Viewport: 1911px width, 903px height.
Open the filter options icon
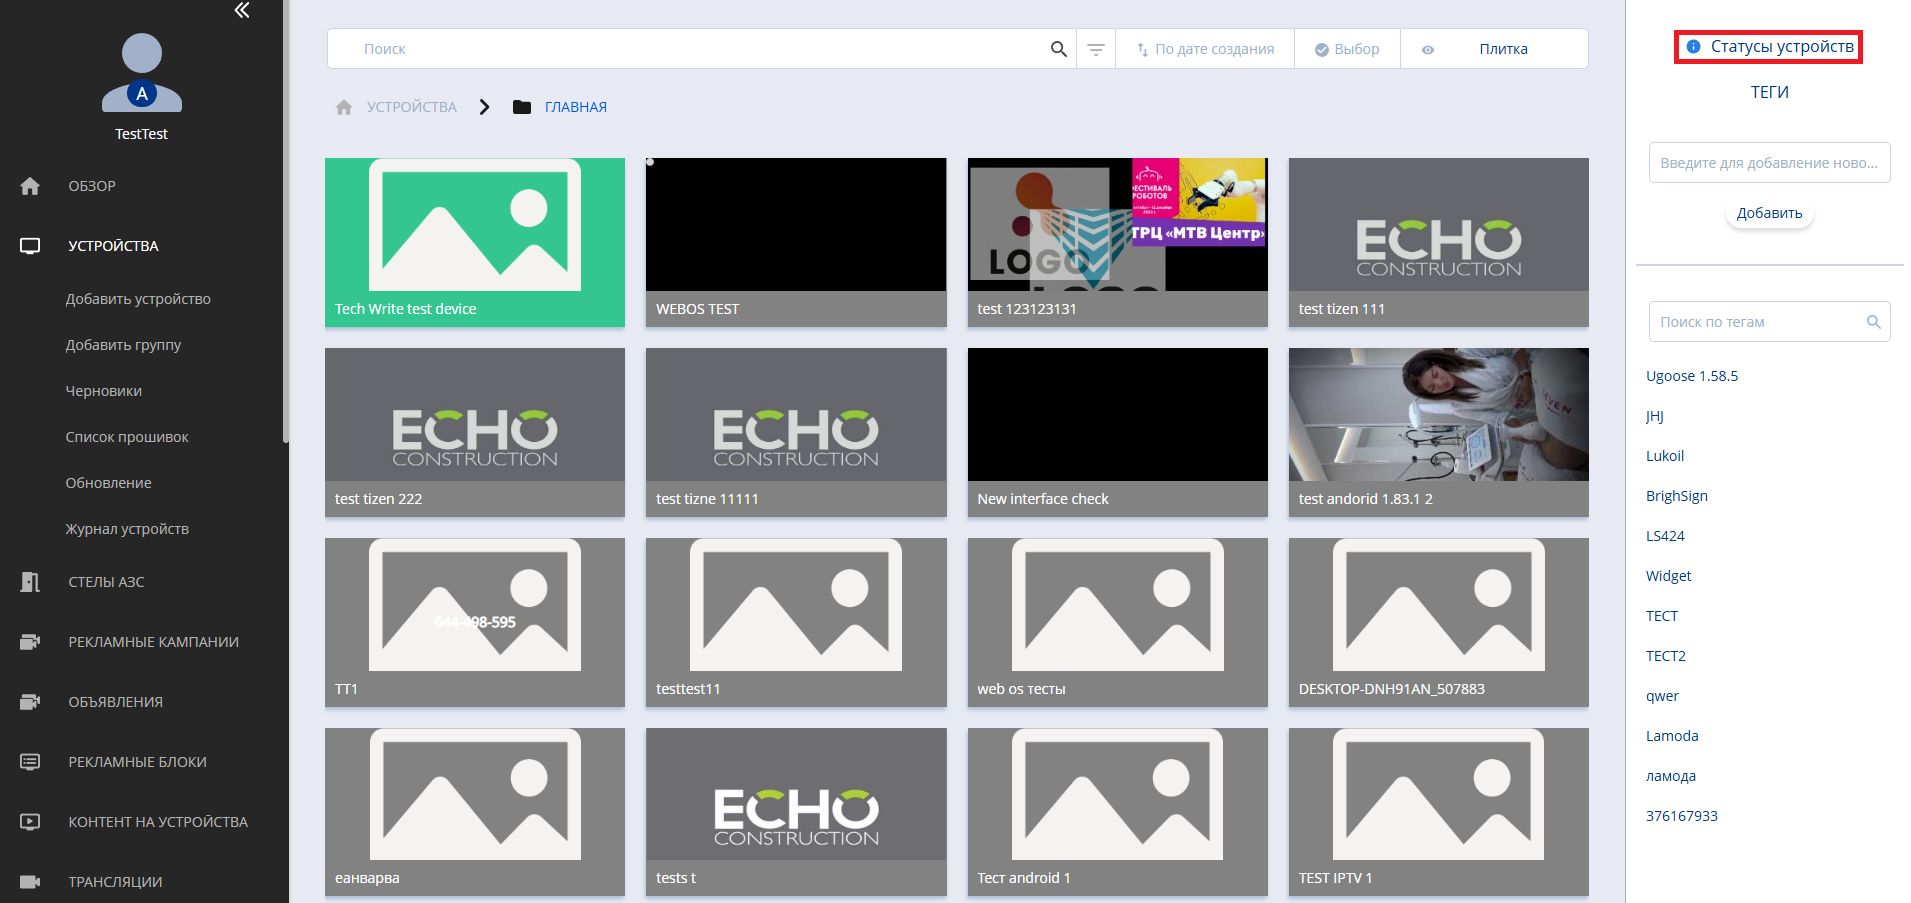1096,49
